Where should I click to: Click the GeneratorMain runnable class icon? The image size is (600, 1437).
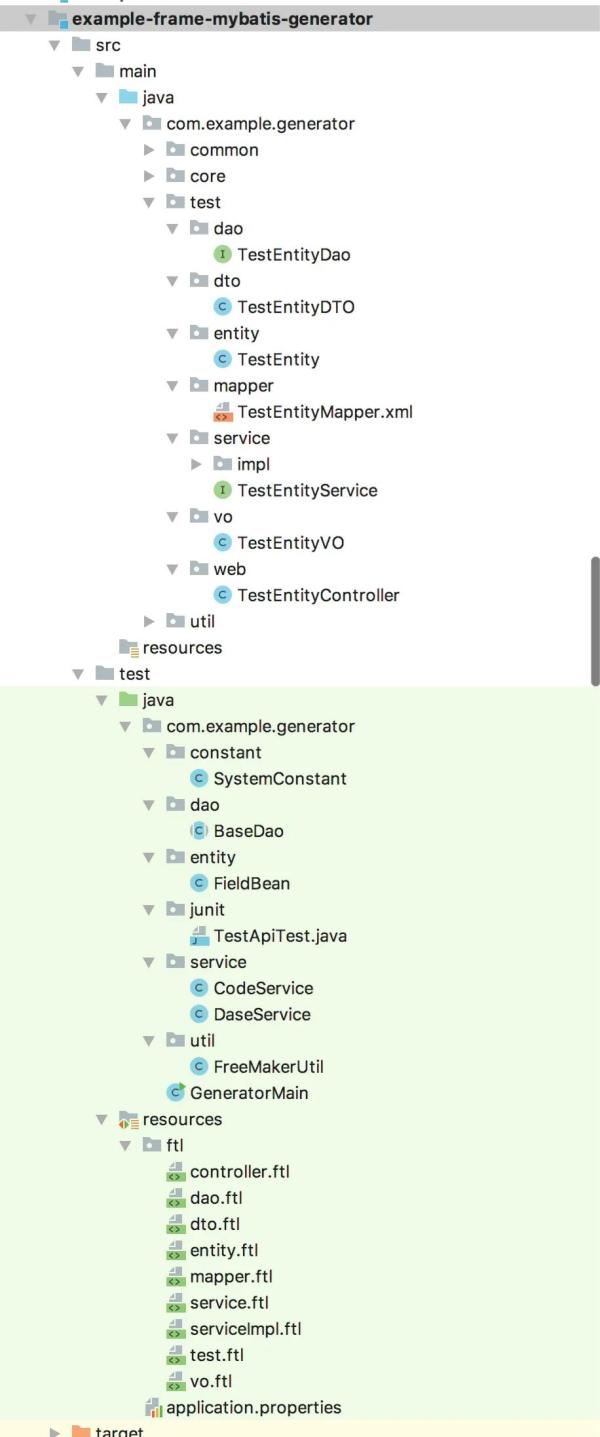(176, 1093)
